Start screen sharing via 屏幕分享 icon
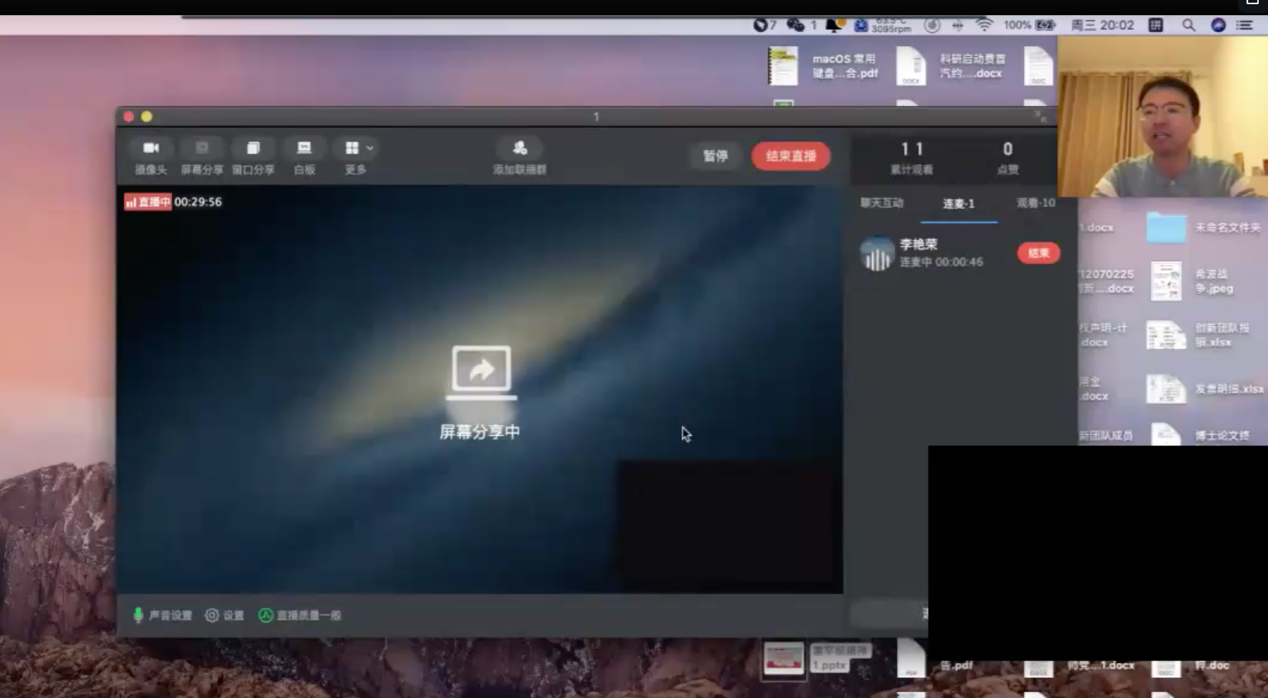 pyautogui.click(x=202, y=149)
